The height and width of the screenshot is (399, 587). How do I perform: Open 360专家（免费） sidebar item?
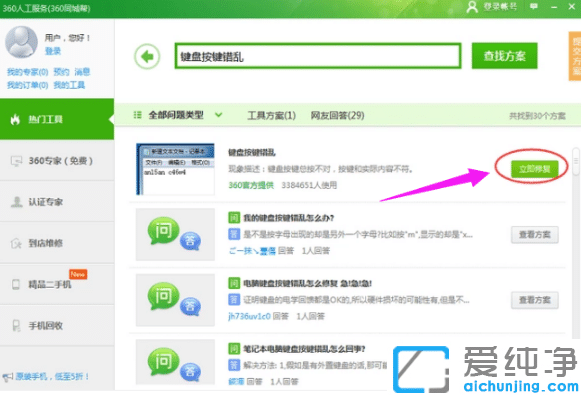(57, 161)
